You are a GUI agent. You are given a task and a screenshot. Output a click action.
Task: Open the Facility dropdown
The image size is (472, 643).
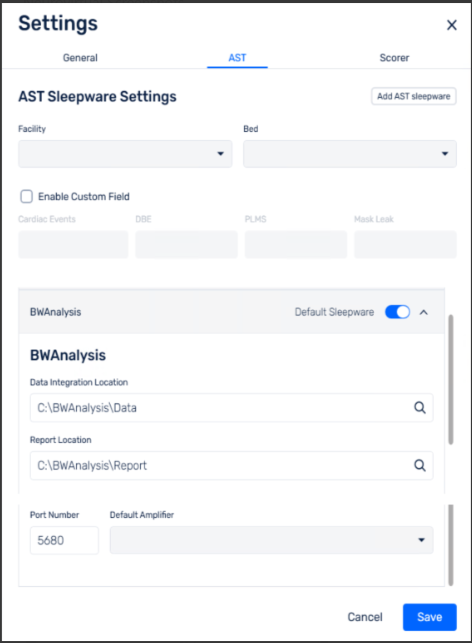pyautogui.click(x=125, y=154)
